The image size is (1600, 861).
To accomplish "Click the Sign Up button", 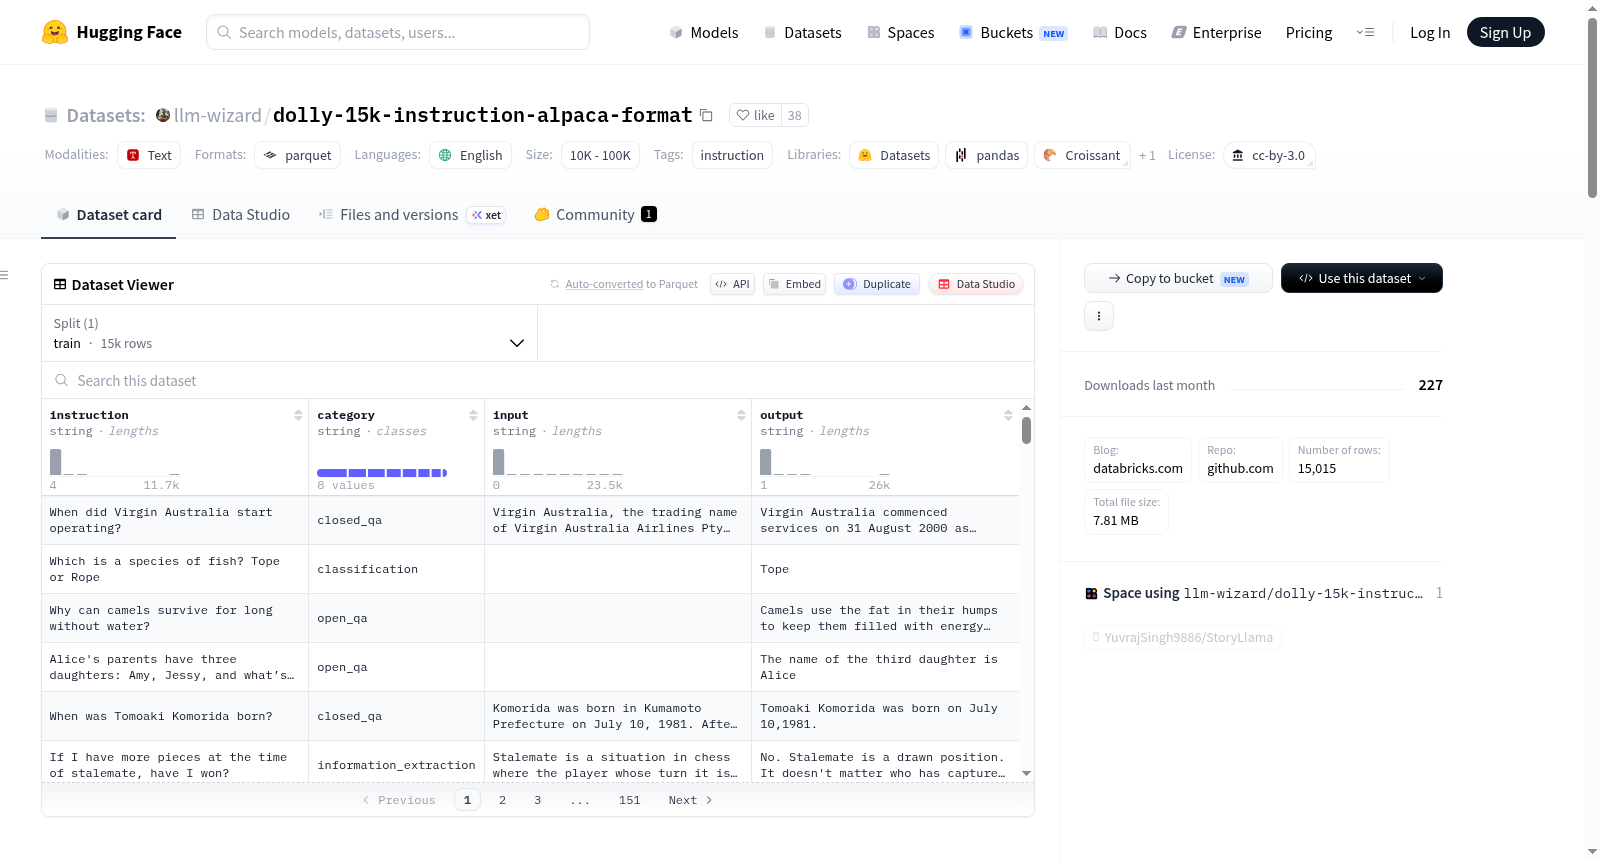I will (1505, 32).
